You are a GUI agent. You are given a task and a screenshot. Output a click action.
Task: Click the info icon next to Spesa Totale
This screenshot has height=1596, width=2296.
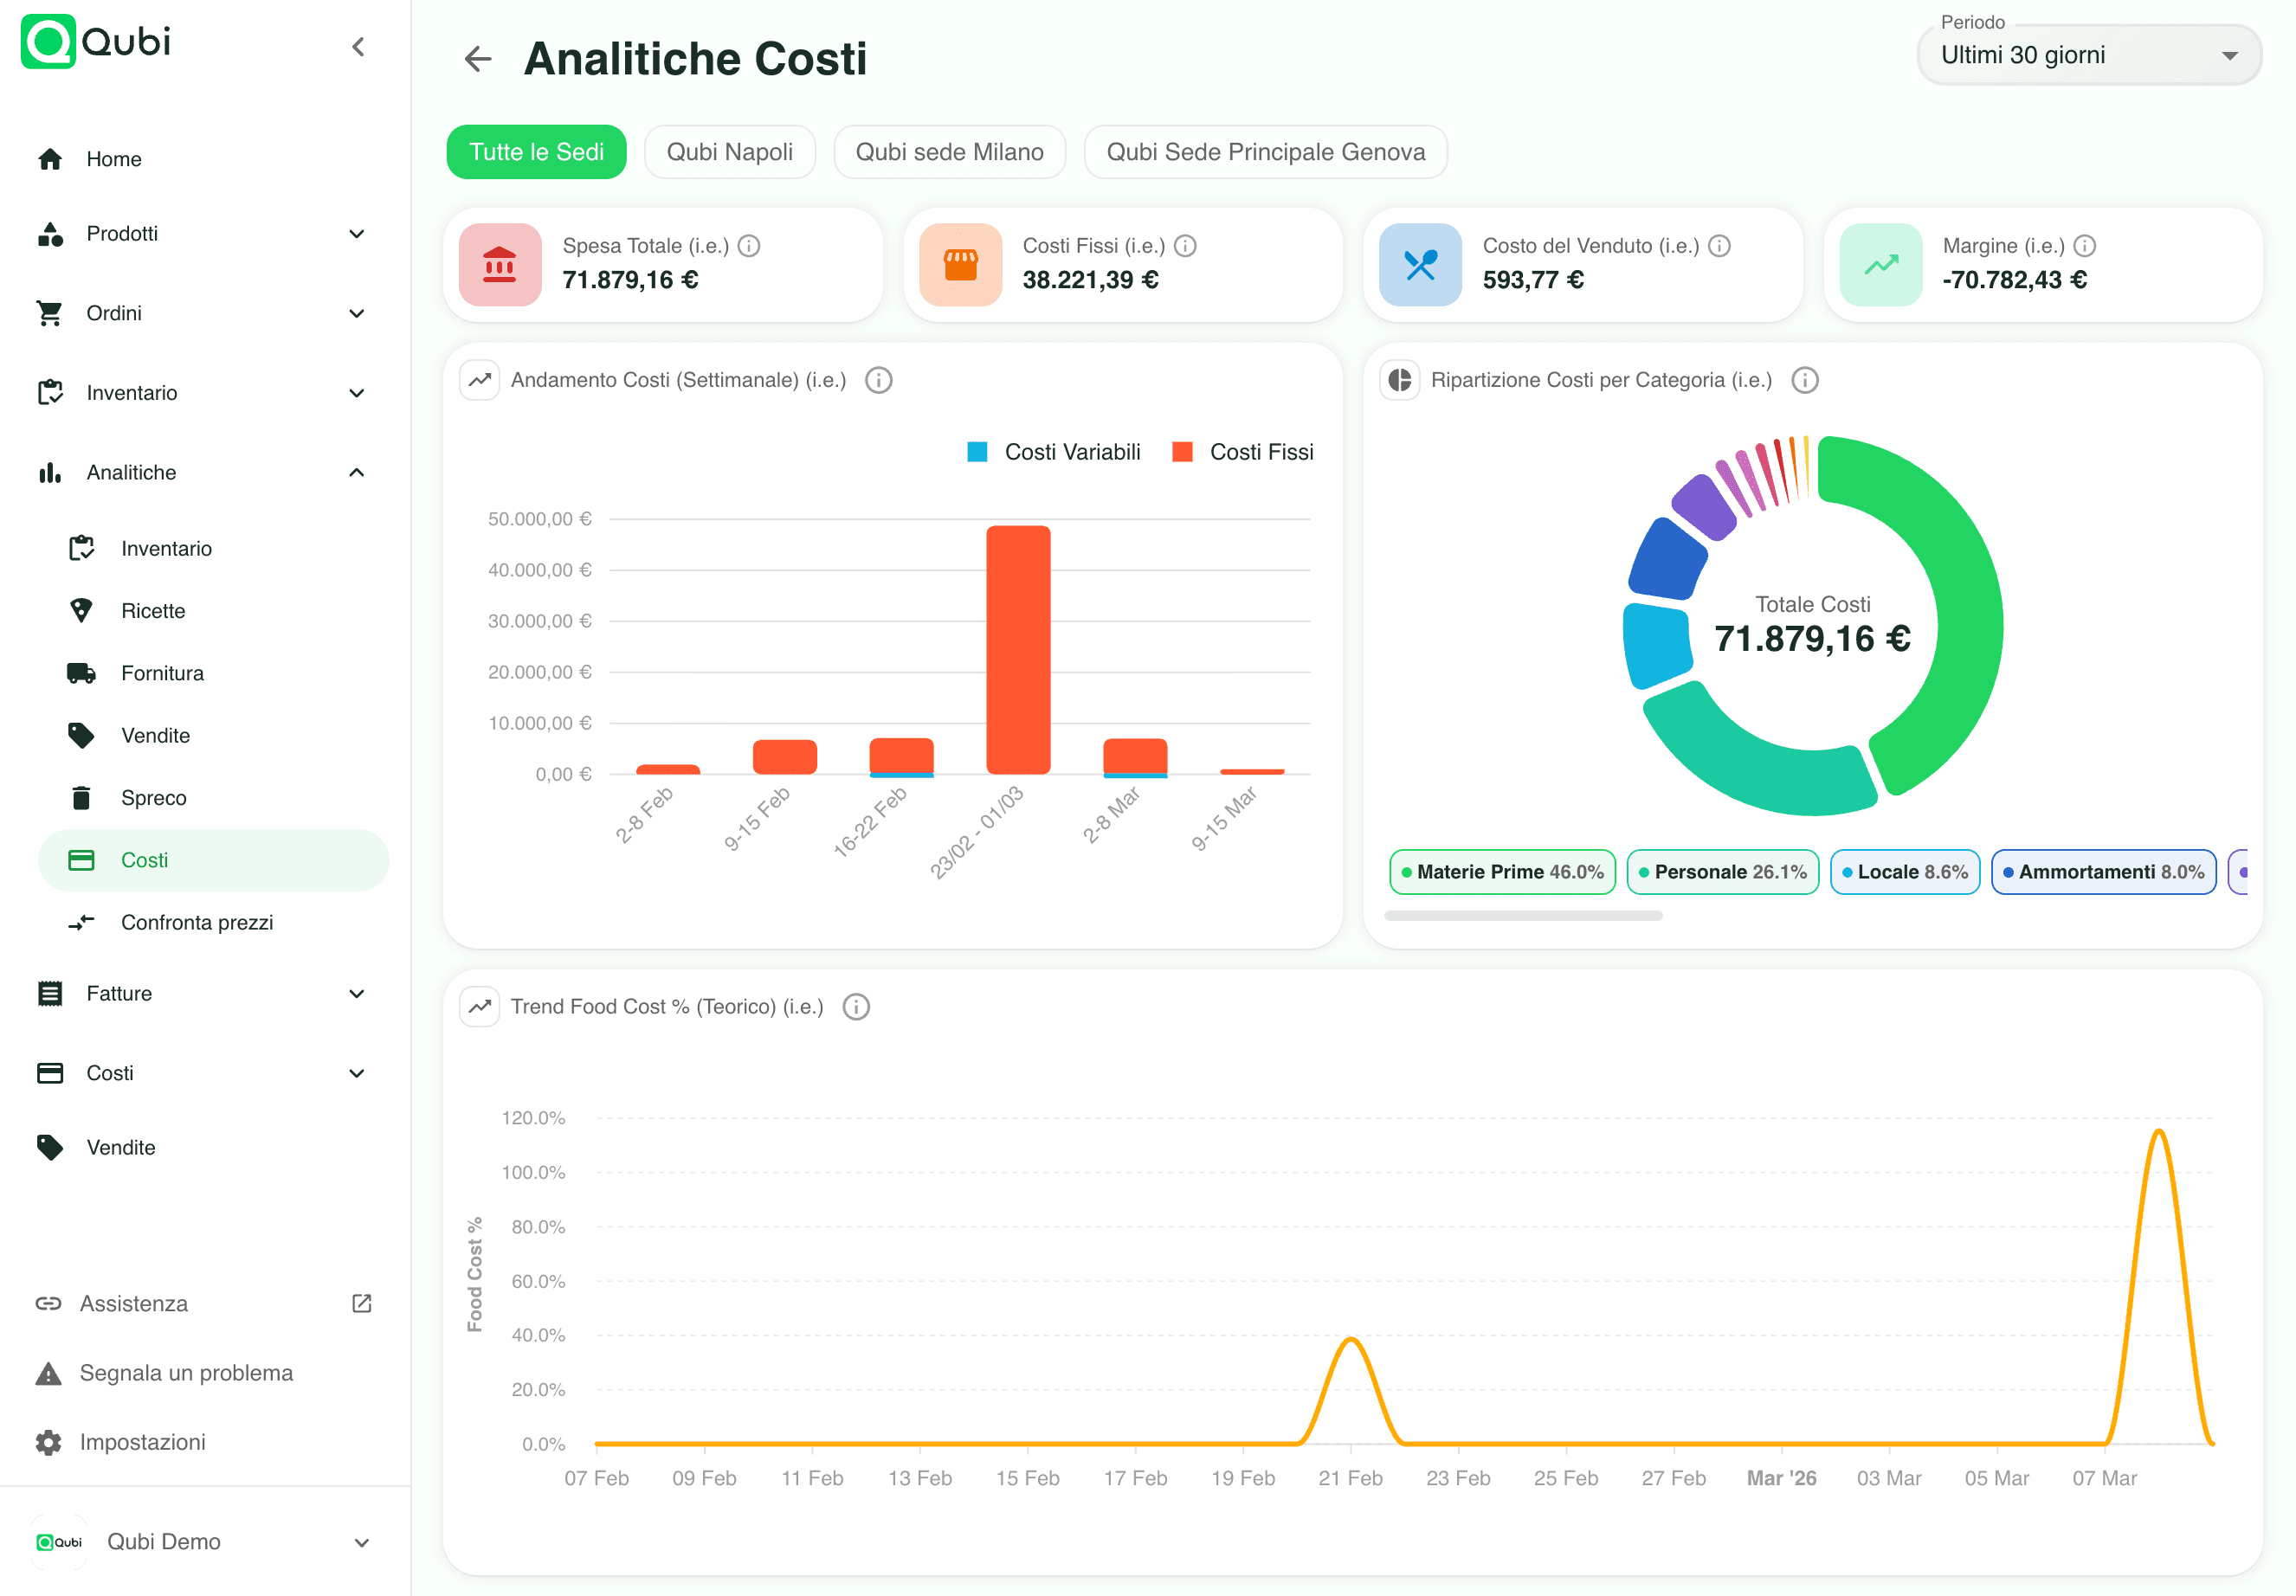[750, 245]
